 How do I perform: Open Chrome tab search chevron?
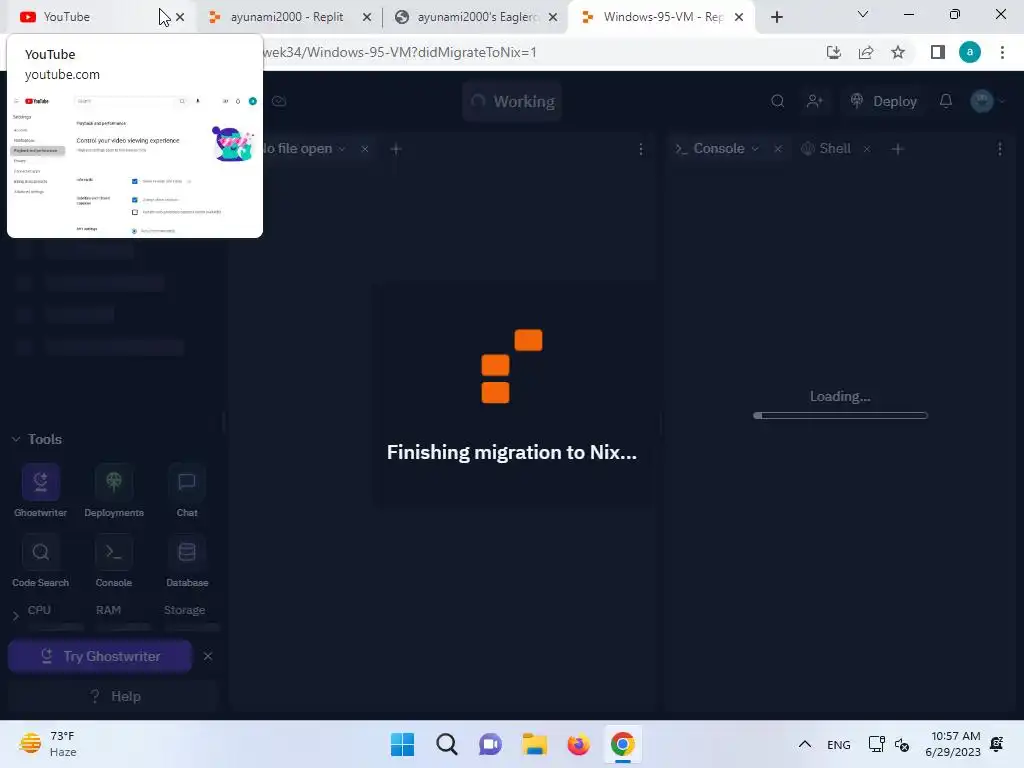coord(863,14)
